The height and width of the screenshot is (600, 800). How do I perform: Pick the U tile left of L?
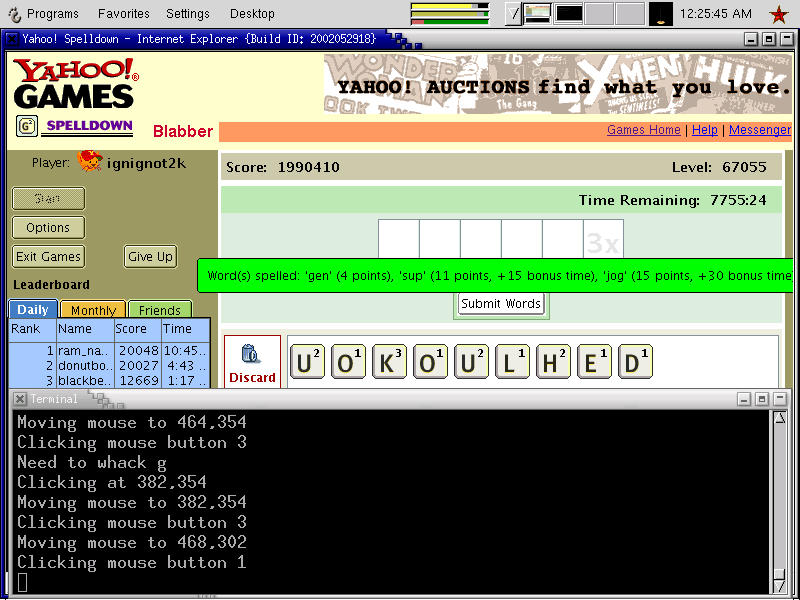471,362
